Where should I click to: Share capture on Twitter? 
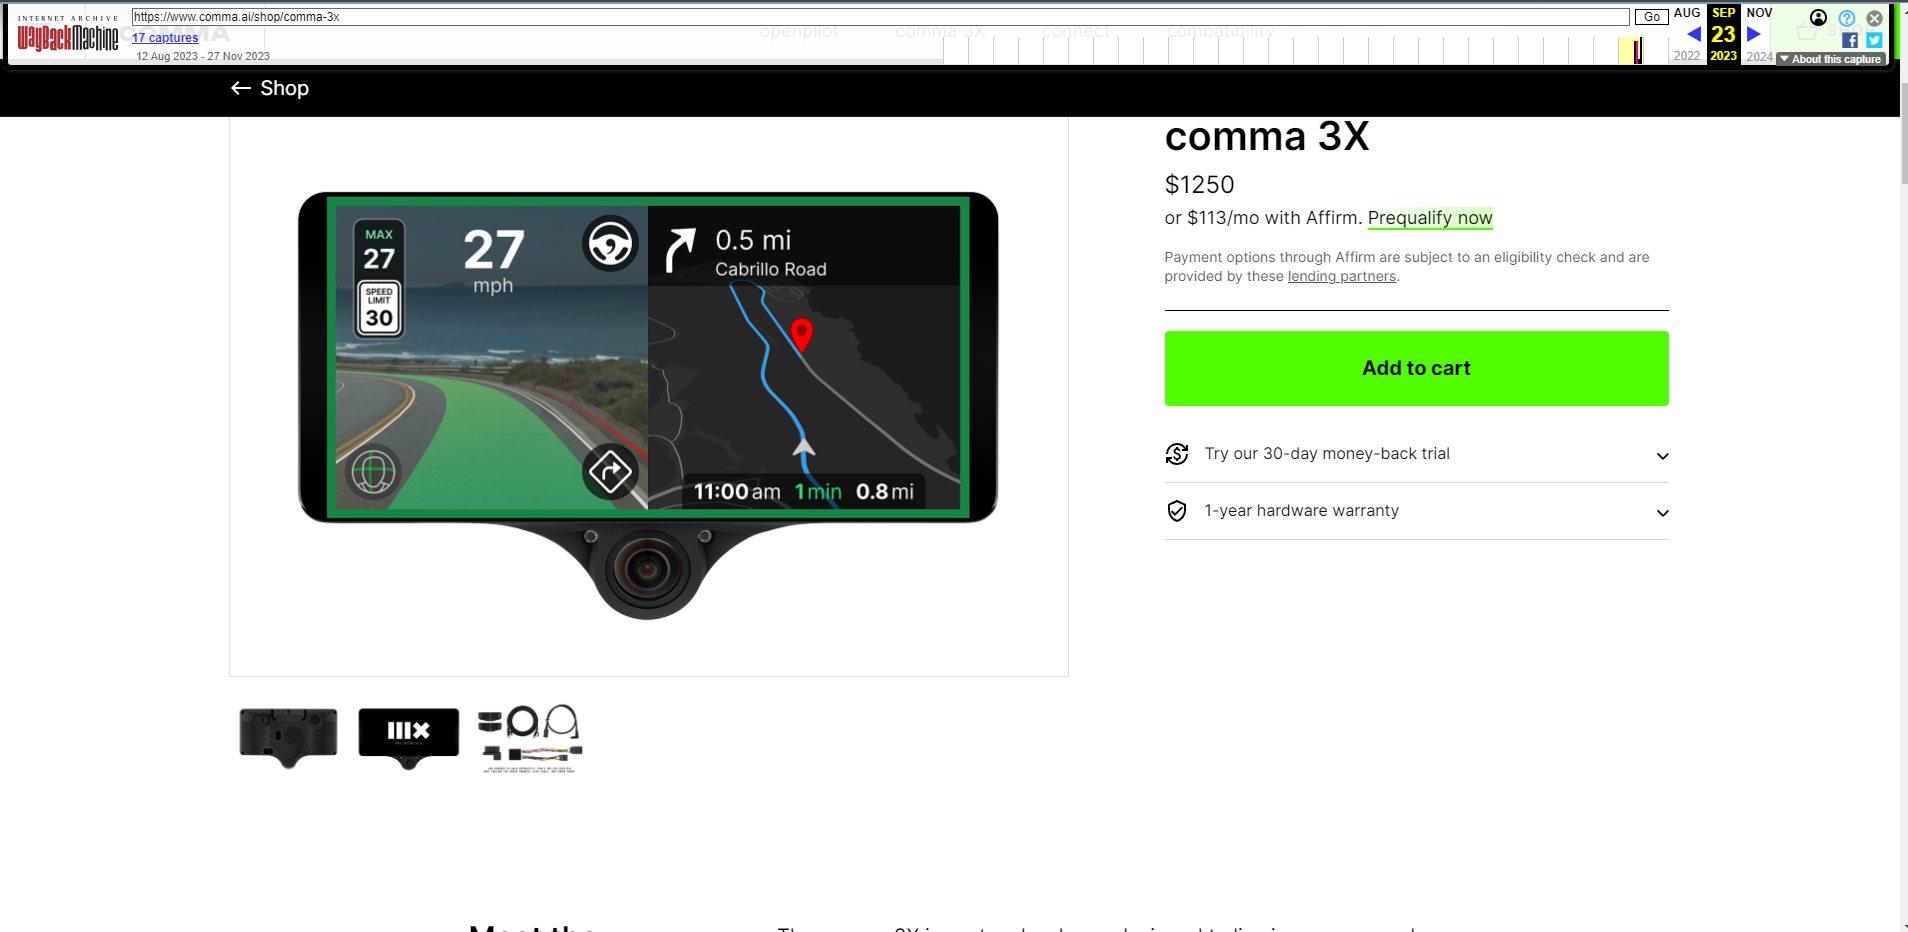(x=1874, y=40)
